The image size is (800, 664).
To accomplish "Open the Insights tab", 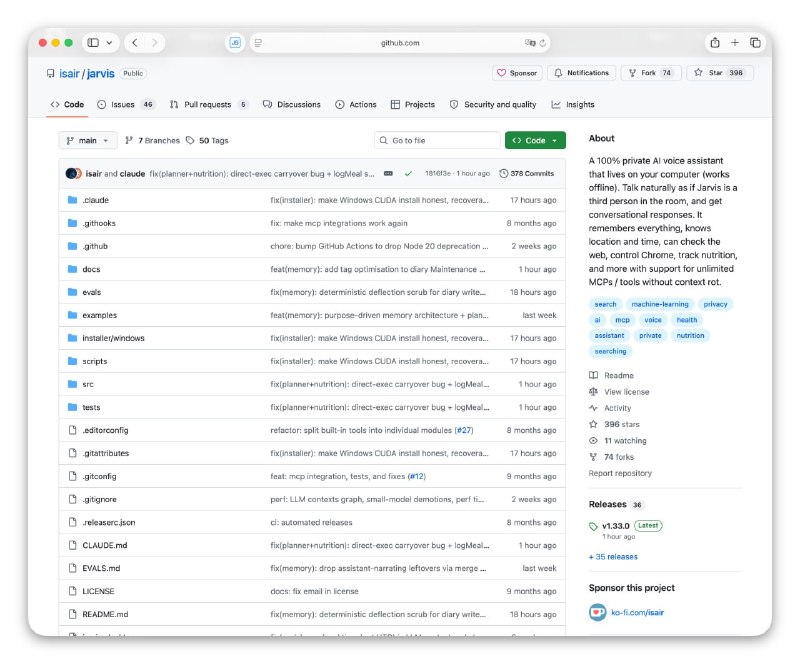I will pos(573,105).
